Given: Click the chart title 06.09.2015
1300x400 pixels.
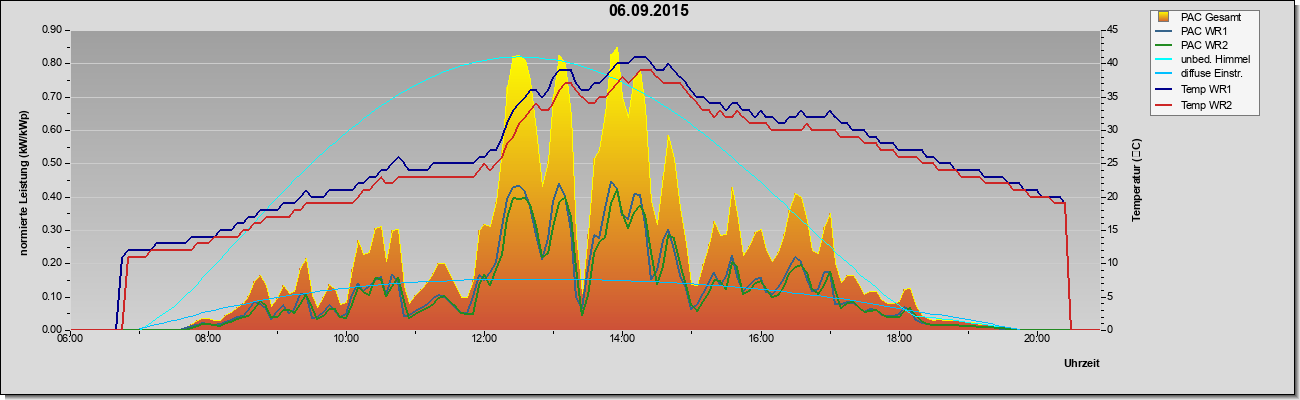Looking at the screenshot, I should coord(649,11).
